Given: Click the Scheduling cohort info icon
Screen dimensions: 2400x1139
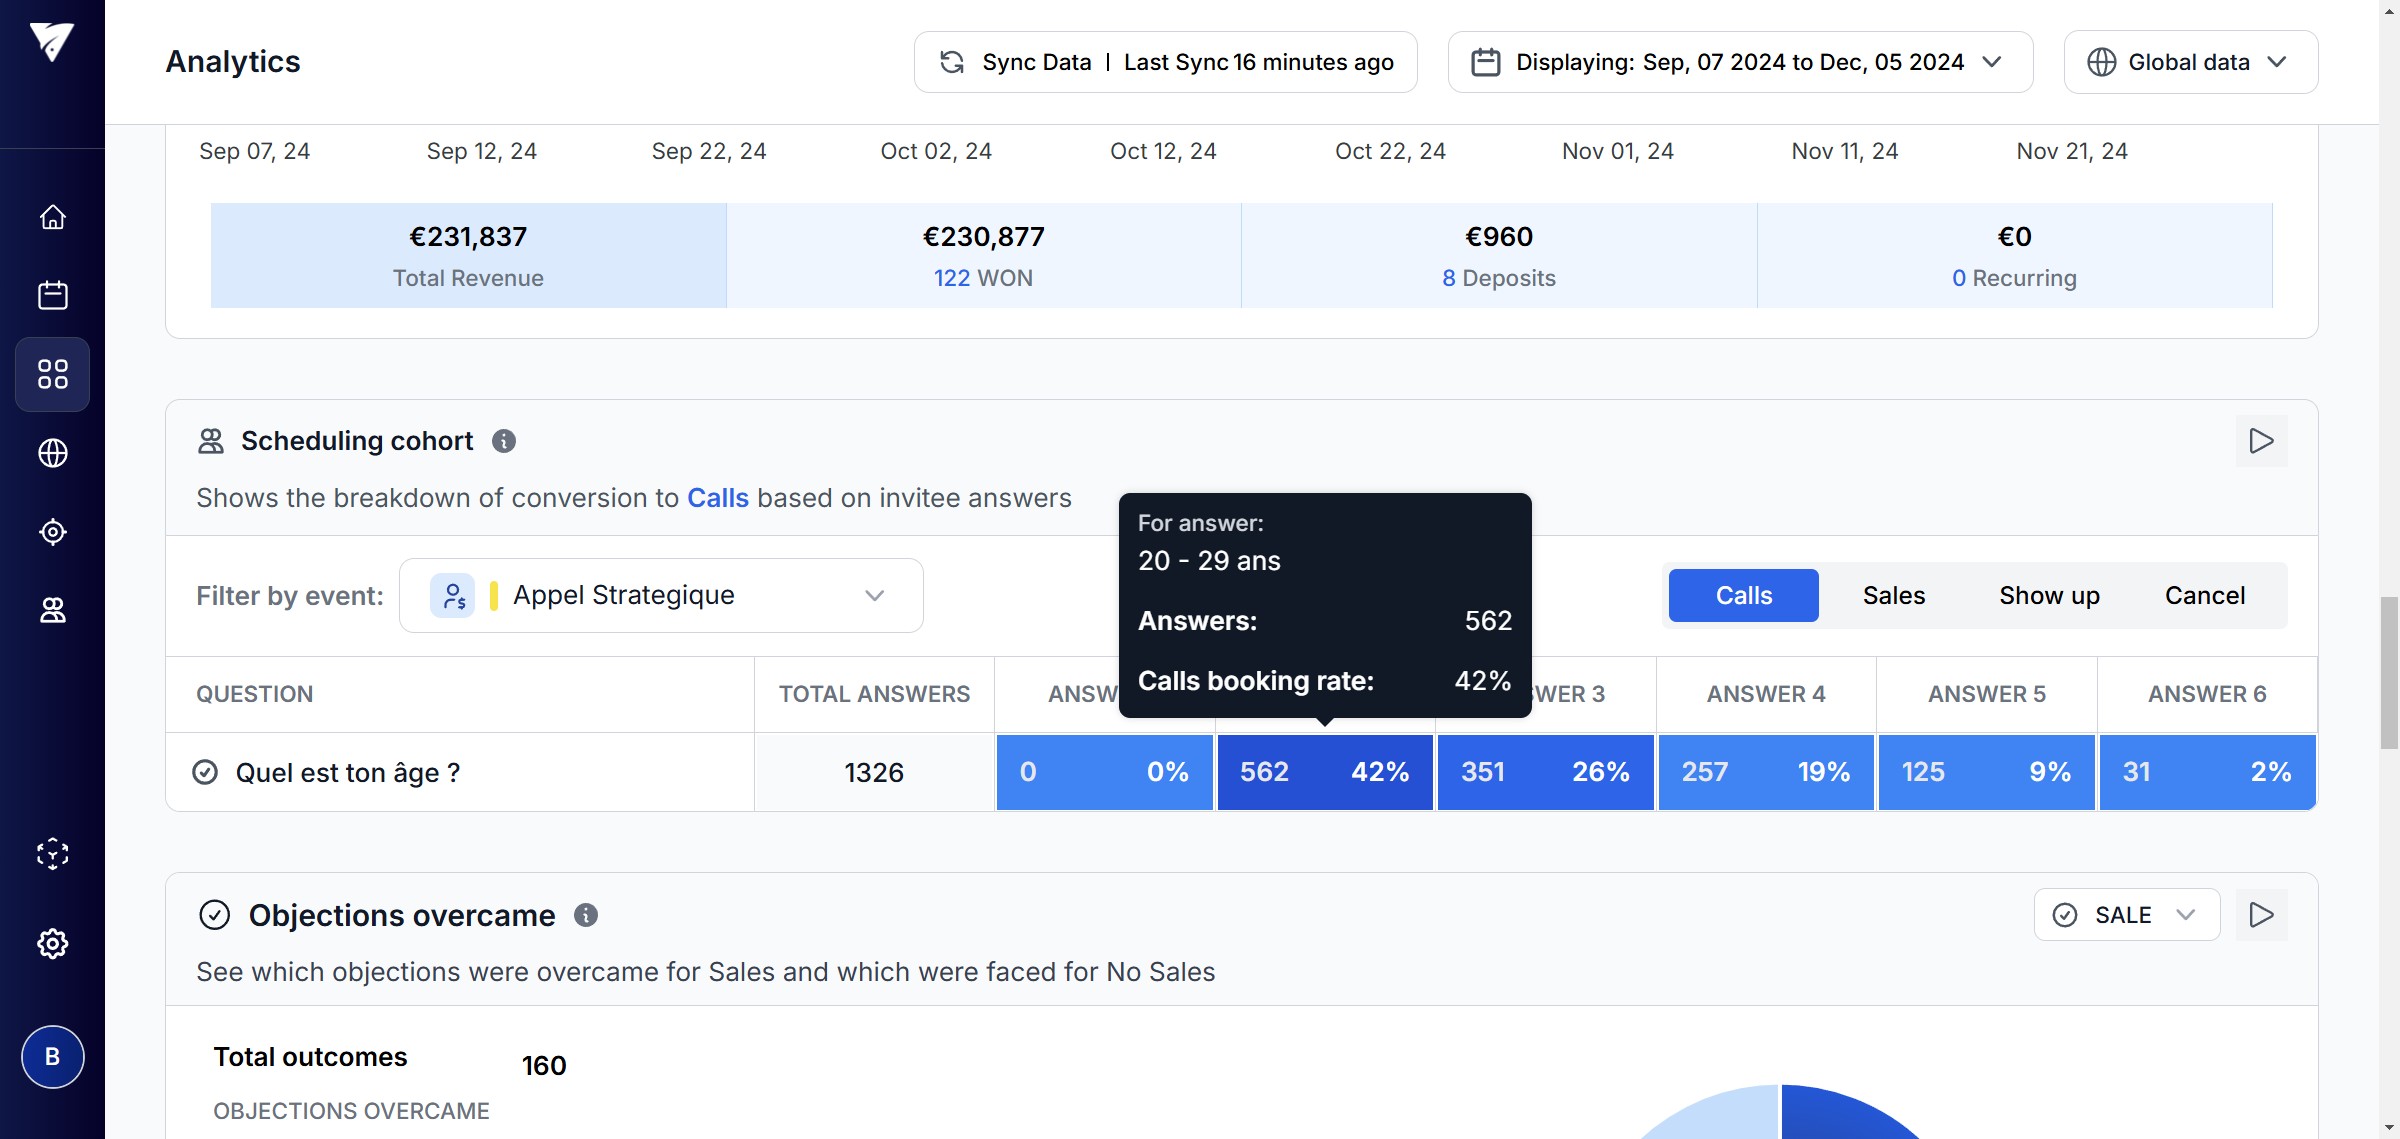Looking at the screenshot, I should 504,441.
